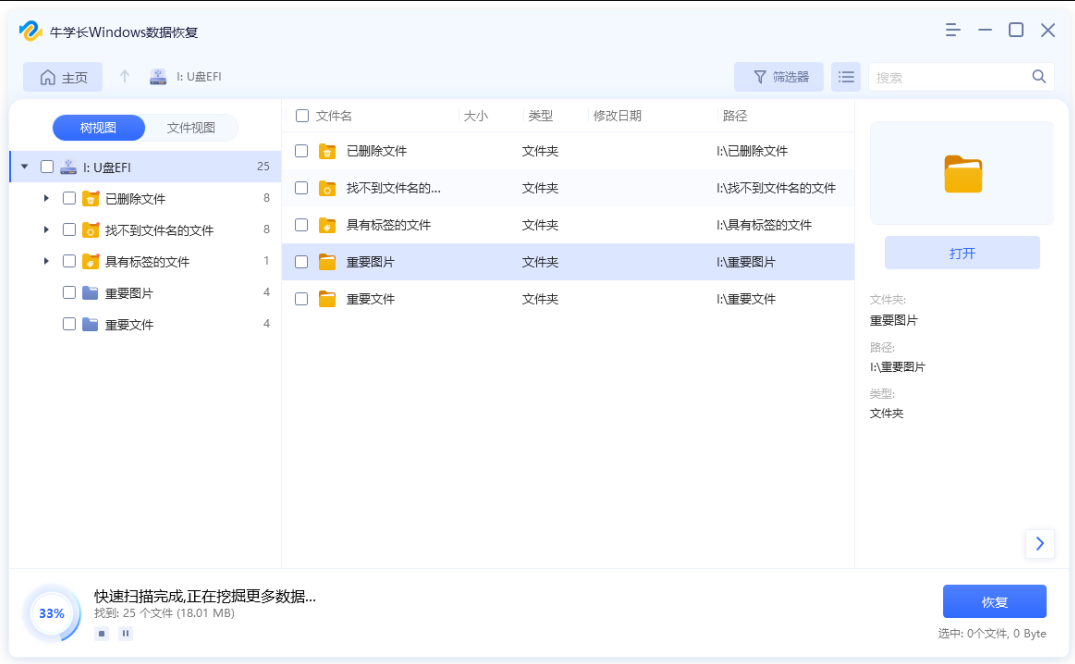
Task: Check 重要文件 in the tree
Action: pyautogui.click(x=69, y=324)
